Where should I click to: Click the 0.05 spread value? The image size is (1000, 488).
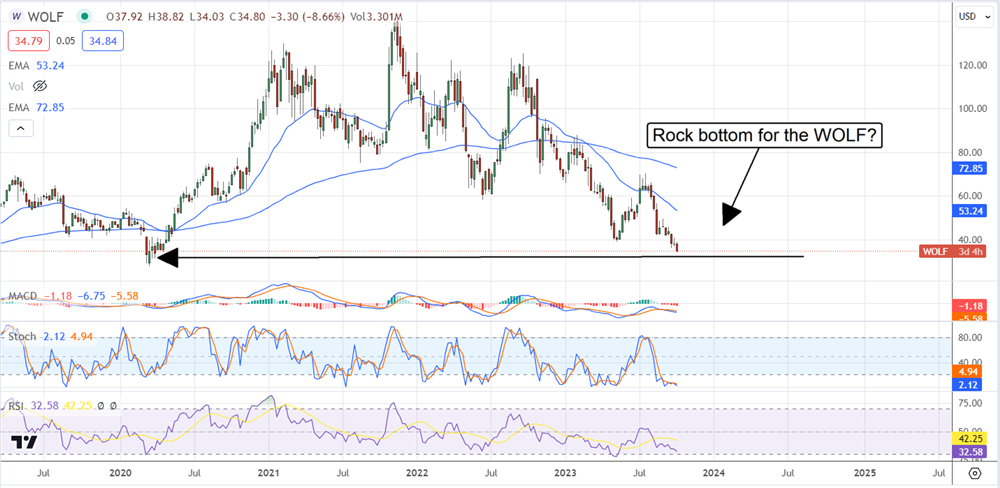click(66, 41)
